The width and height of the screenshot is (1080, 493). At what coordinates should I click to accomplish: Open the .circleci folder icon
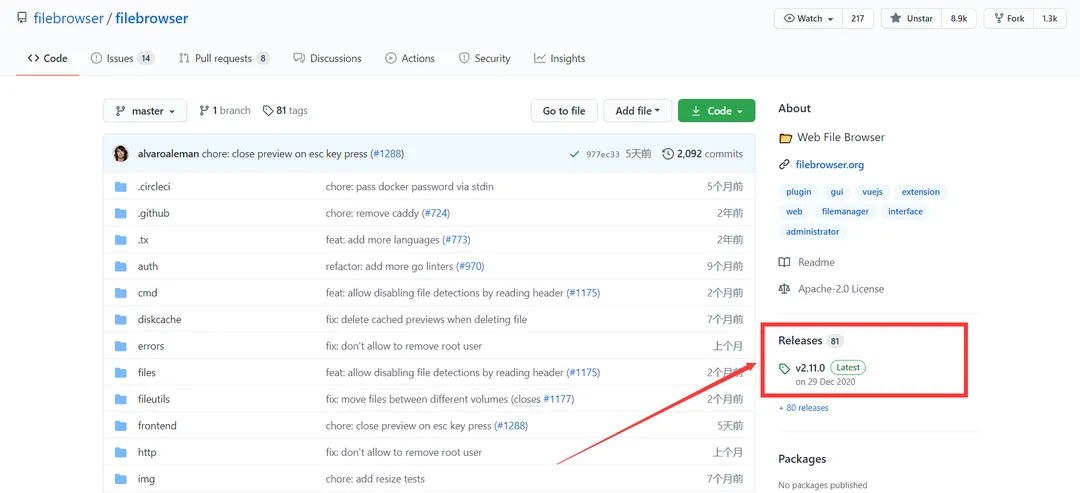coord(121,187)
